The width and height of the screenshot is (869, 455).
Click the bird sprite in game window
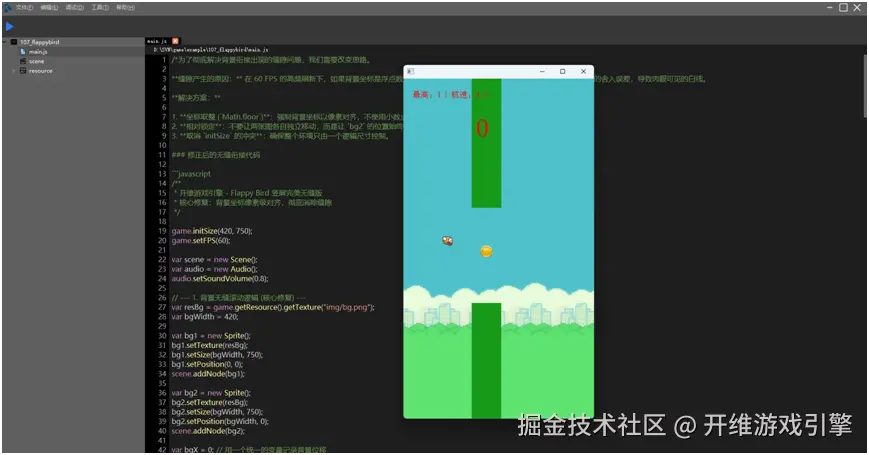(447, 241)
